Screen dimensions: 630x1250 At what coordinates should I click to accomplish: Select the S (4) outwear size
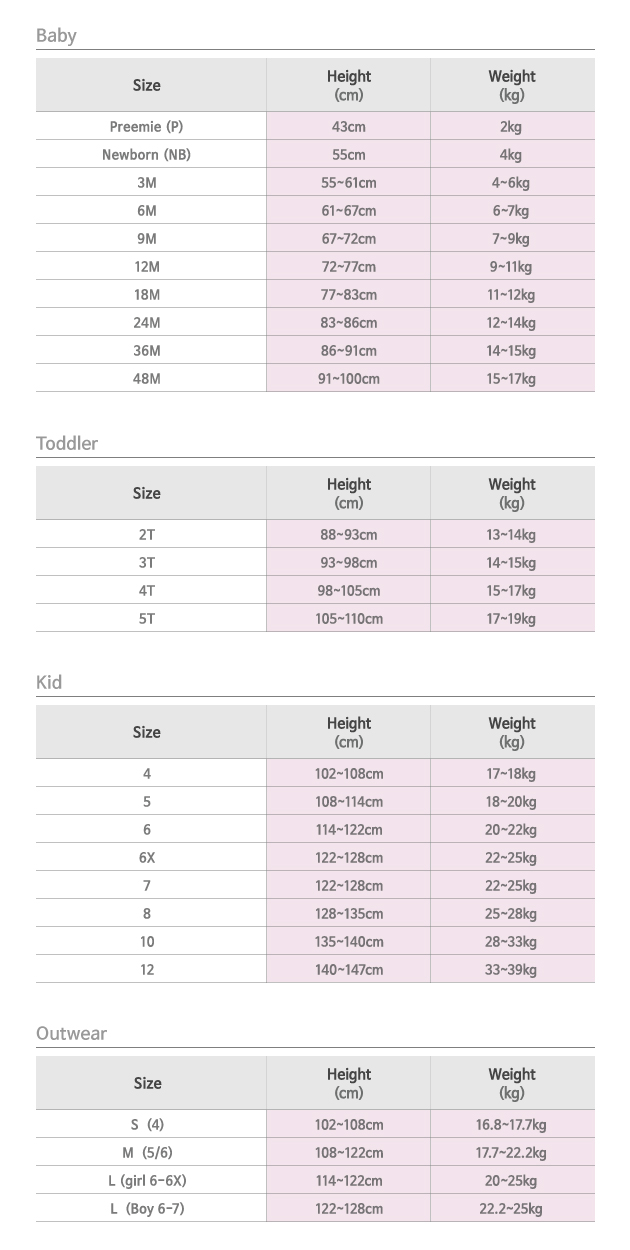click(147, 1125)
